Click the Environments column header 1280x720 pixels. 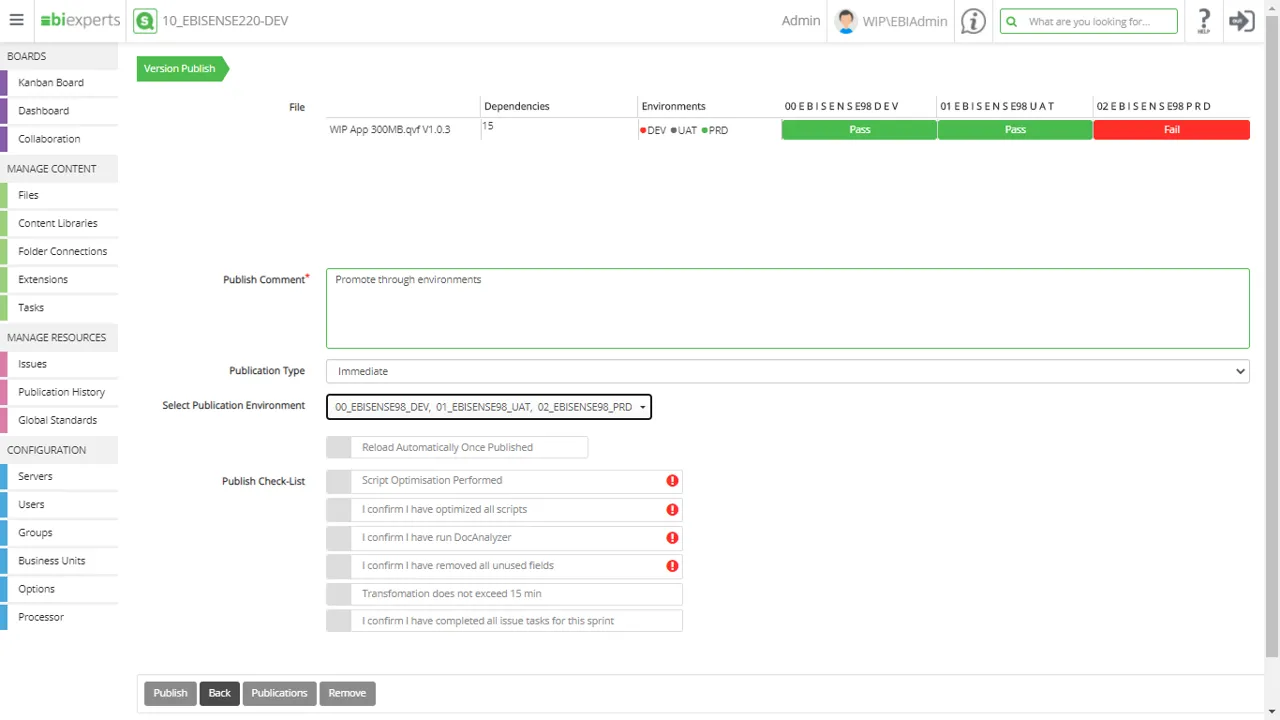tap(673, 106)
